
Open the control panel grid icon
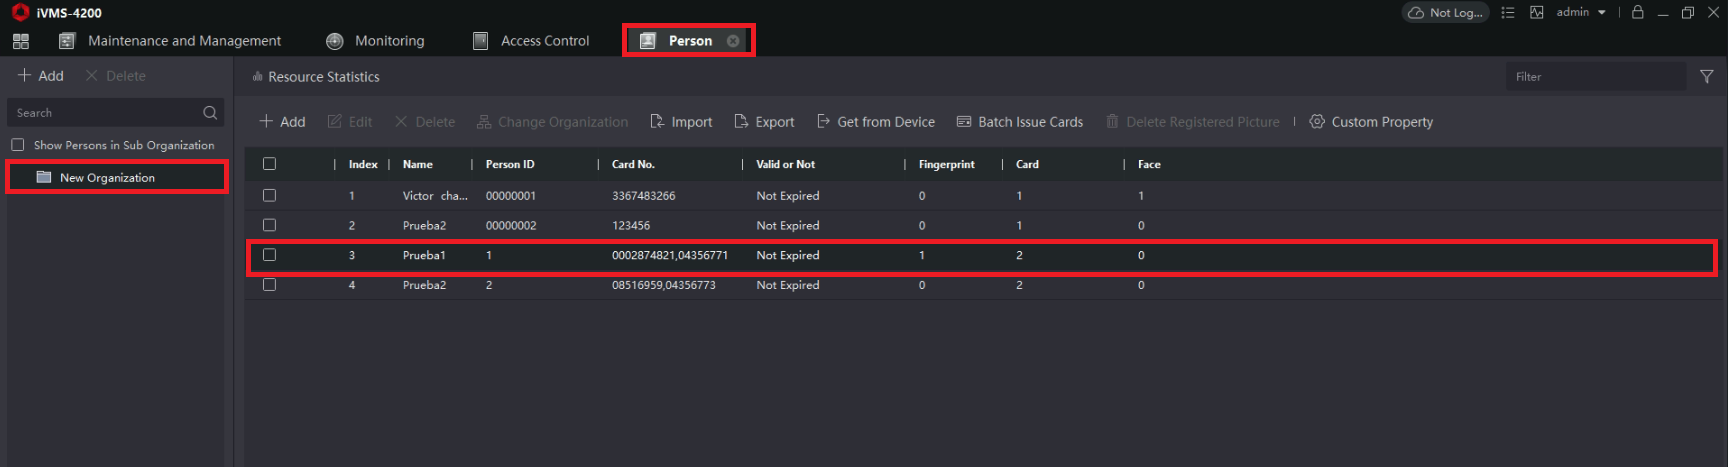[x=21, y=41]
